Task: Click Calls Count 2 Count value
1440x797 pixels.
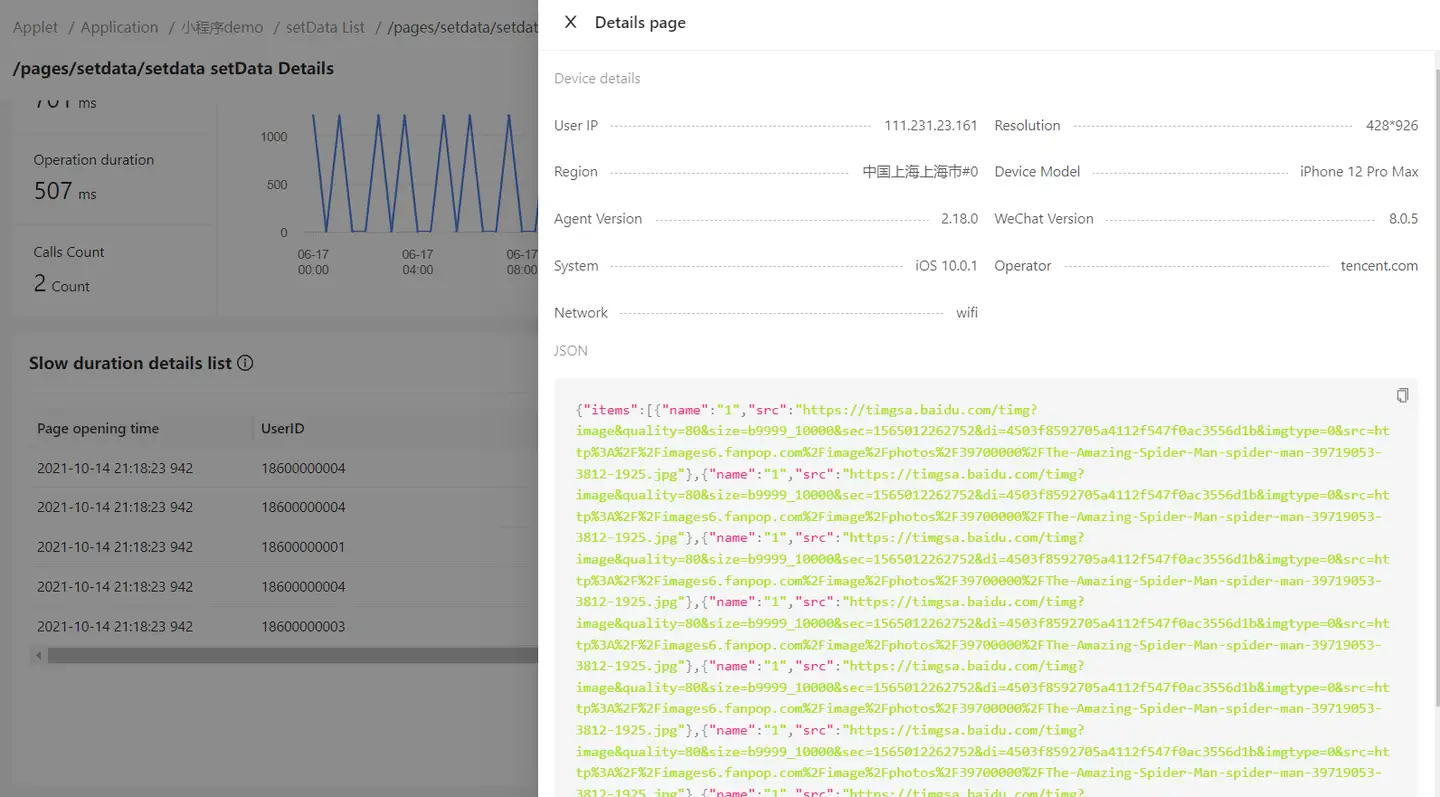Action: pyautogui.click(x=61, y=284)
